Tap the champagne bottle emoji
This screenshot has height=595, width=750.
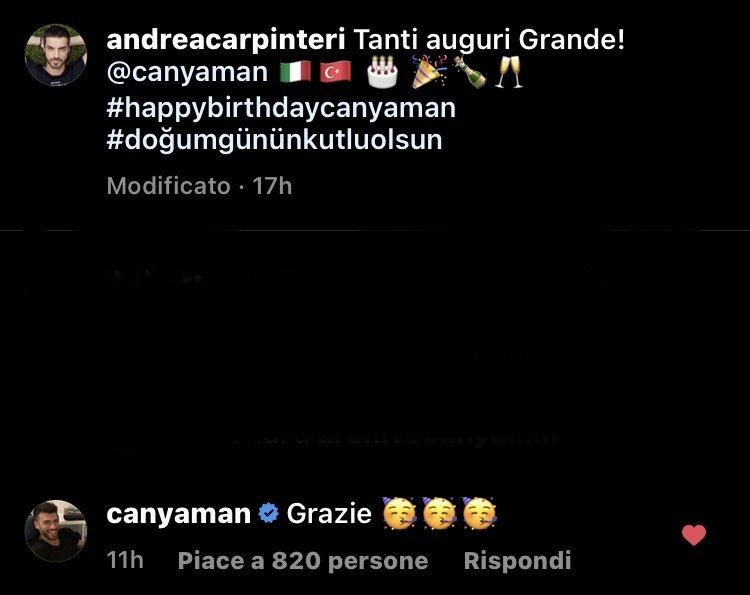470,72
